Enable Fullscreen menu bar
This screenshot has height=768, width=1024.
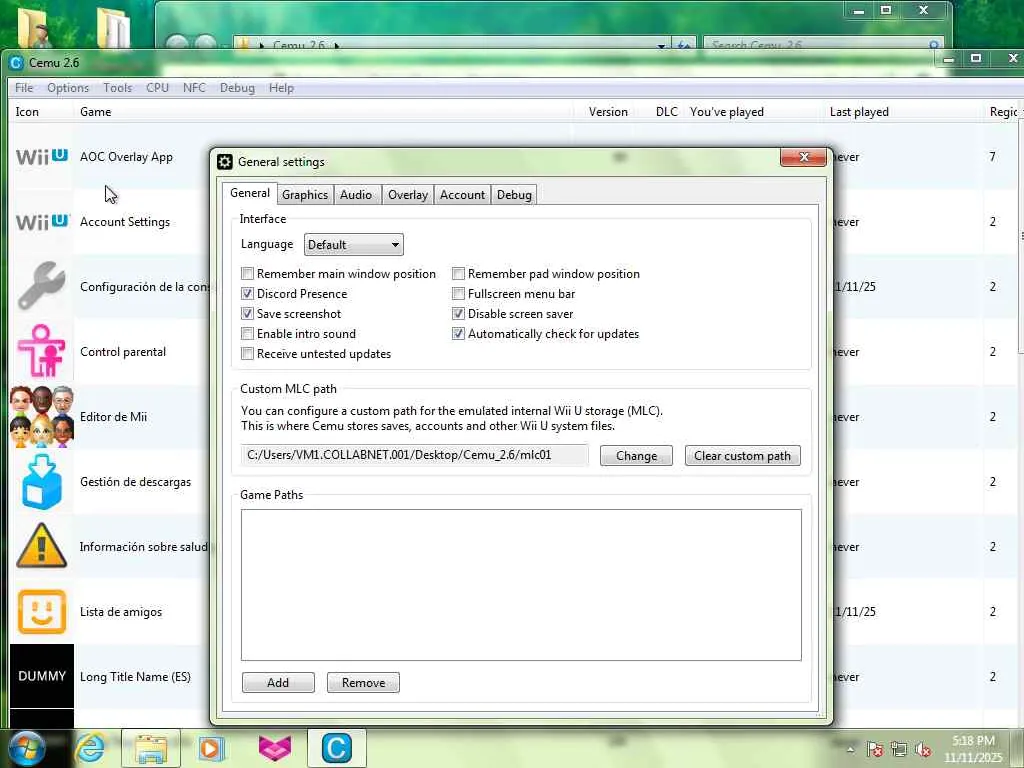tap(458, 294)
